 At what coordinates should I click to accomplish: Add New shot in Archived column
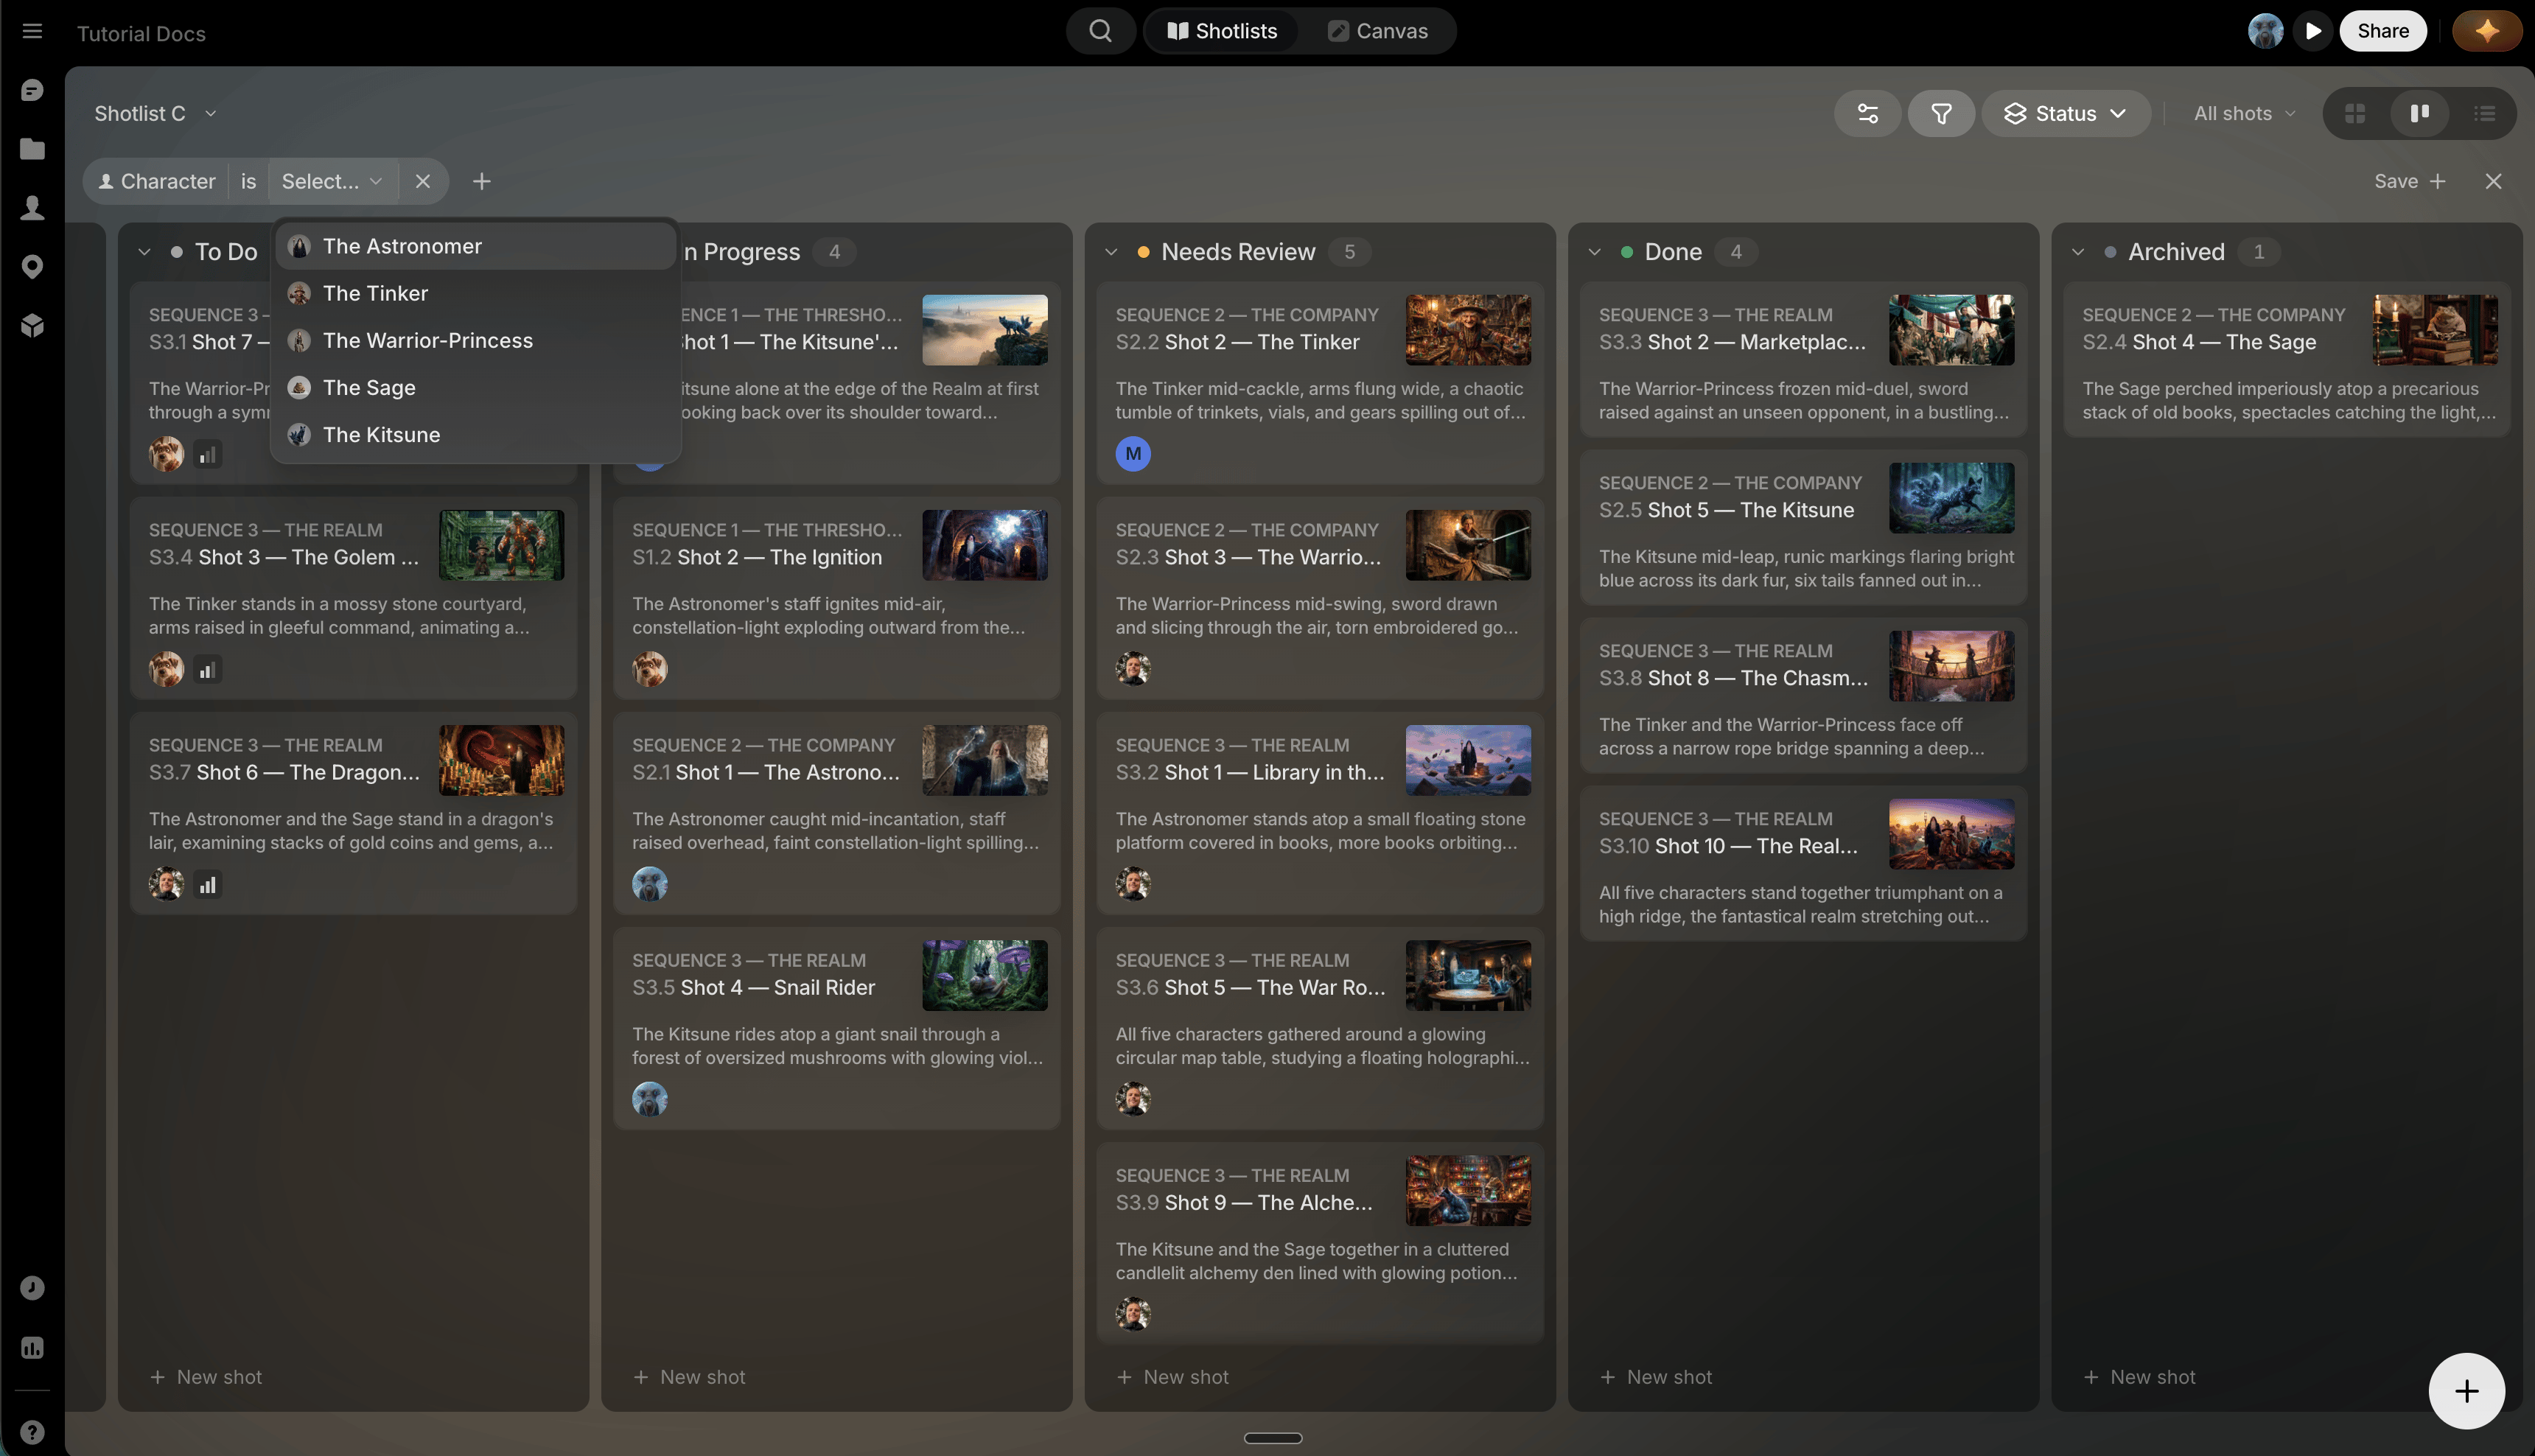tap(2139, 1378)
